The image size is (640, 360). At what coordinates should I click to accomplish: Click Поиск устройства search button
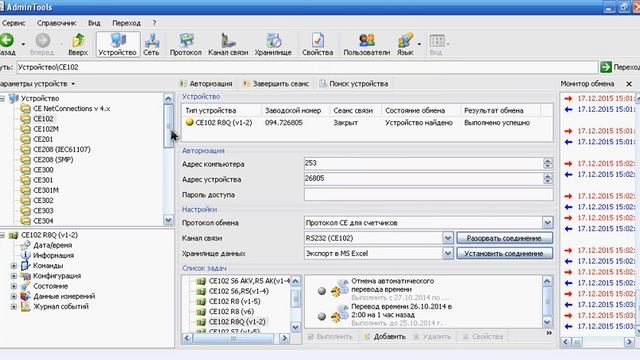(354, 84)
